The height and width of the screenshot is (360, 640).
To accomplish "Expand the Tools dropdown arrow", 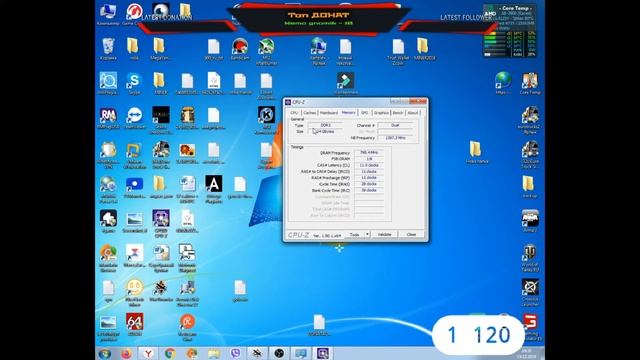I will click(367, 235).
